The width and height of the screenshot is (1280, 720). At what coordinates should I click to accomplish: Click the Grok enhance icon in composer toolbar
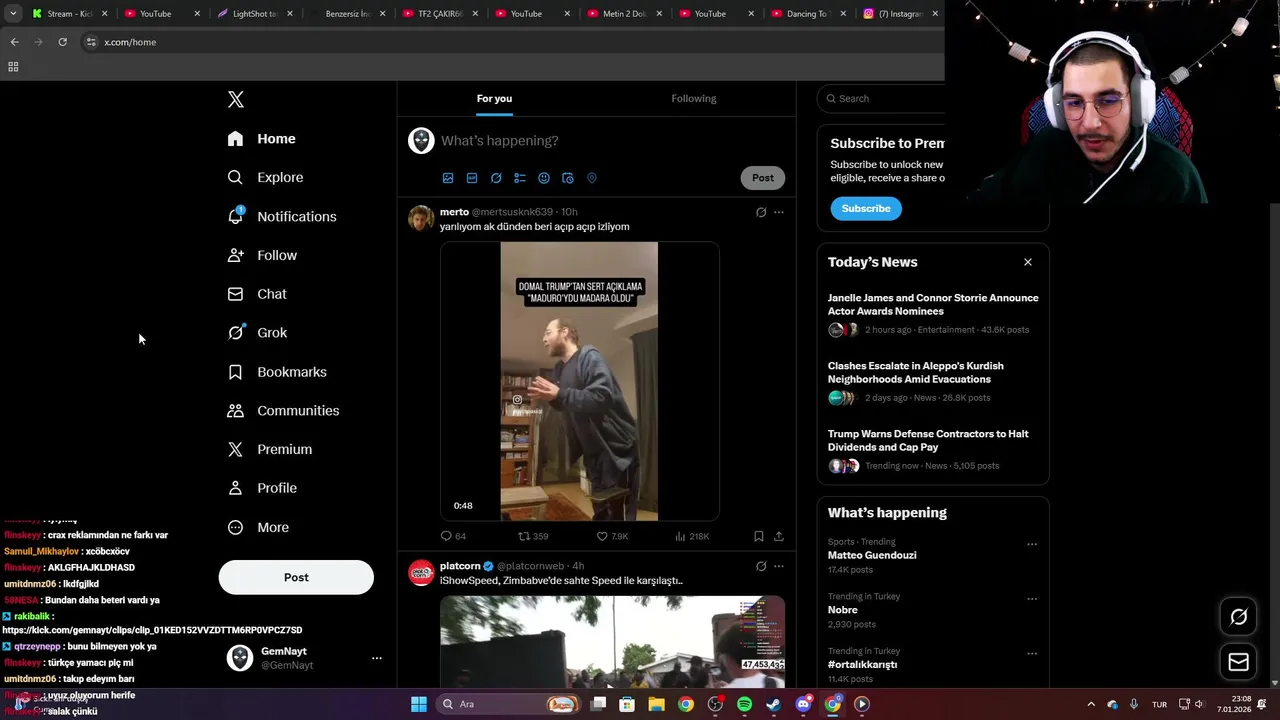click(x=496, y=178)
